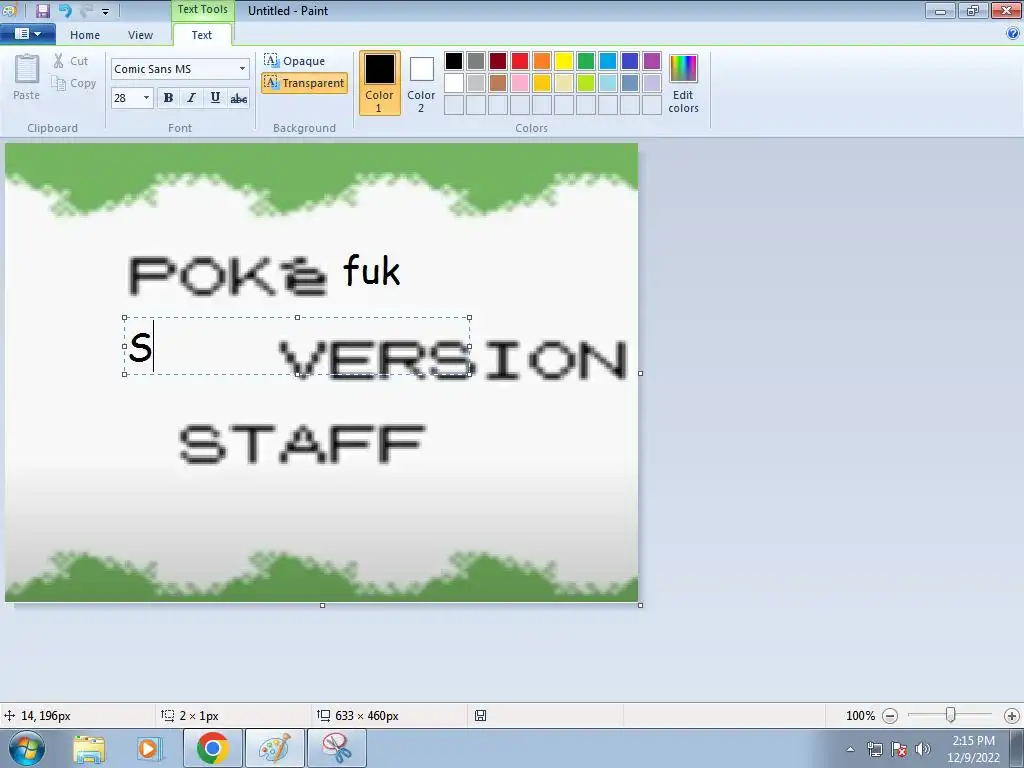Pick the yellow color swatch
This screenshot has width=1024, height=768.
point(564,61)
